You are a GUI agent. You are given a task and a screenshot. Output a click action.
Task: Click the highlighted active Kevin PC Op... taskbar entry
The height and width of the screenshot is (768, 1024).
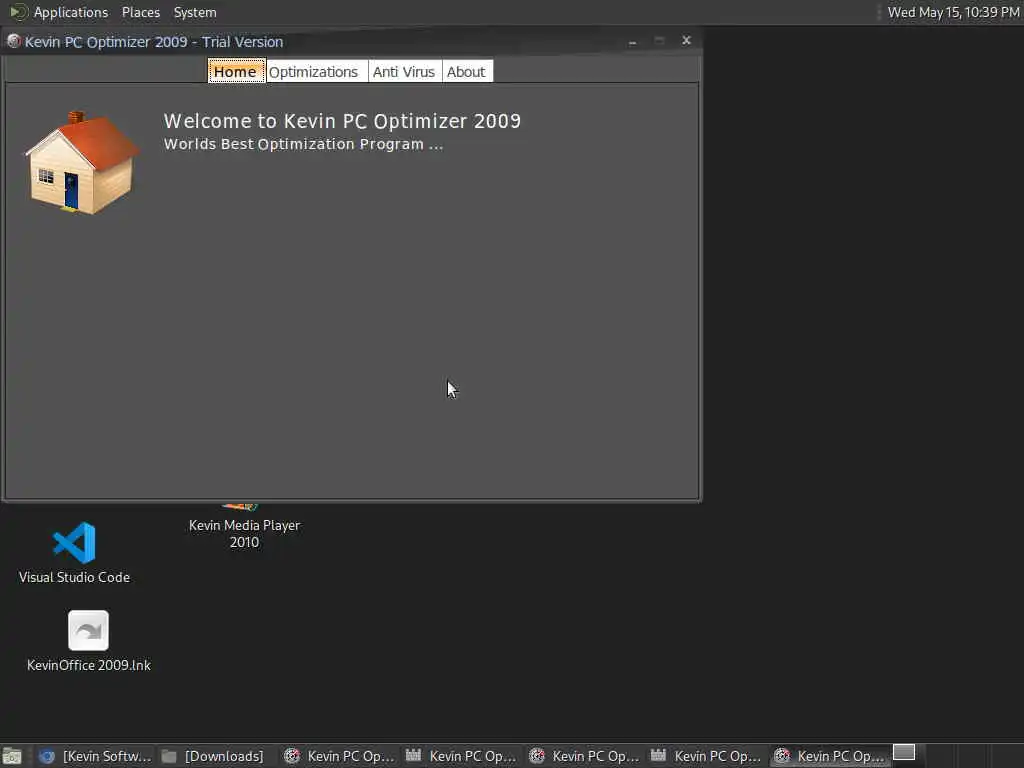pyautogui.click(x=829, y=756)
